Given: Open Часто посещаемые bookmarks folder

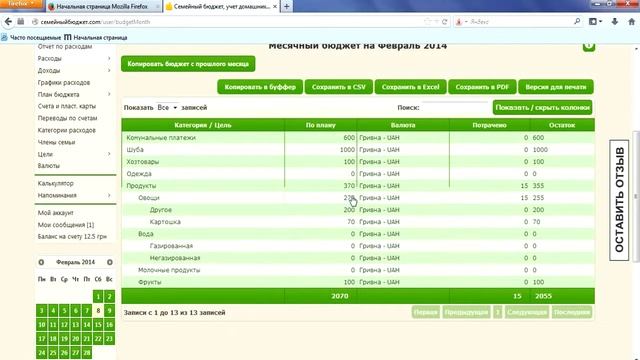Looking at the screenshot, I should click(x=31, y=38).
